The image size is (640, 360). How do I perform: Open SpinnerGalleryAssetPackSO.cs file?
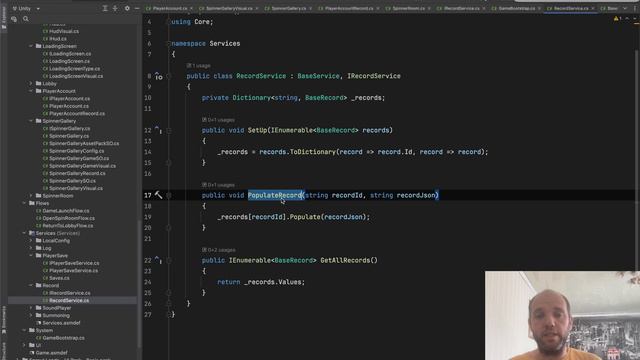coord(81,143)
